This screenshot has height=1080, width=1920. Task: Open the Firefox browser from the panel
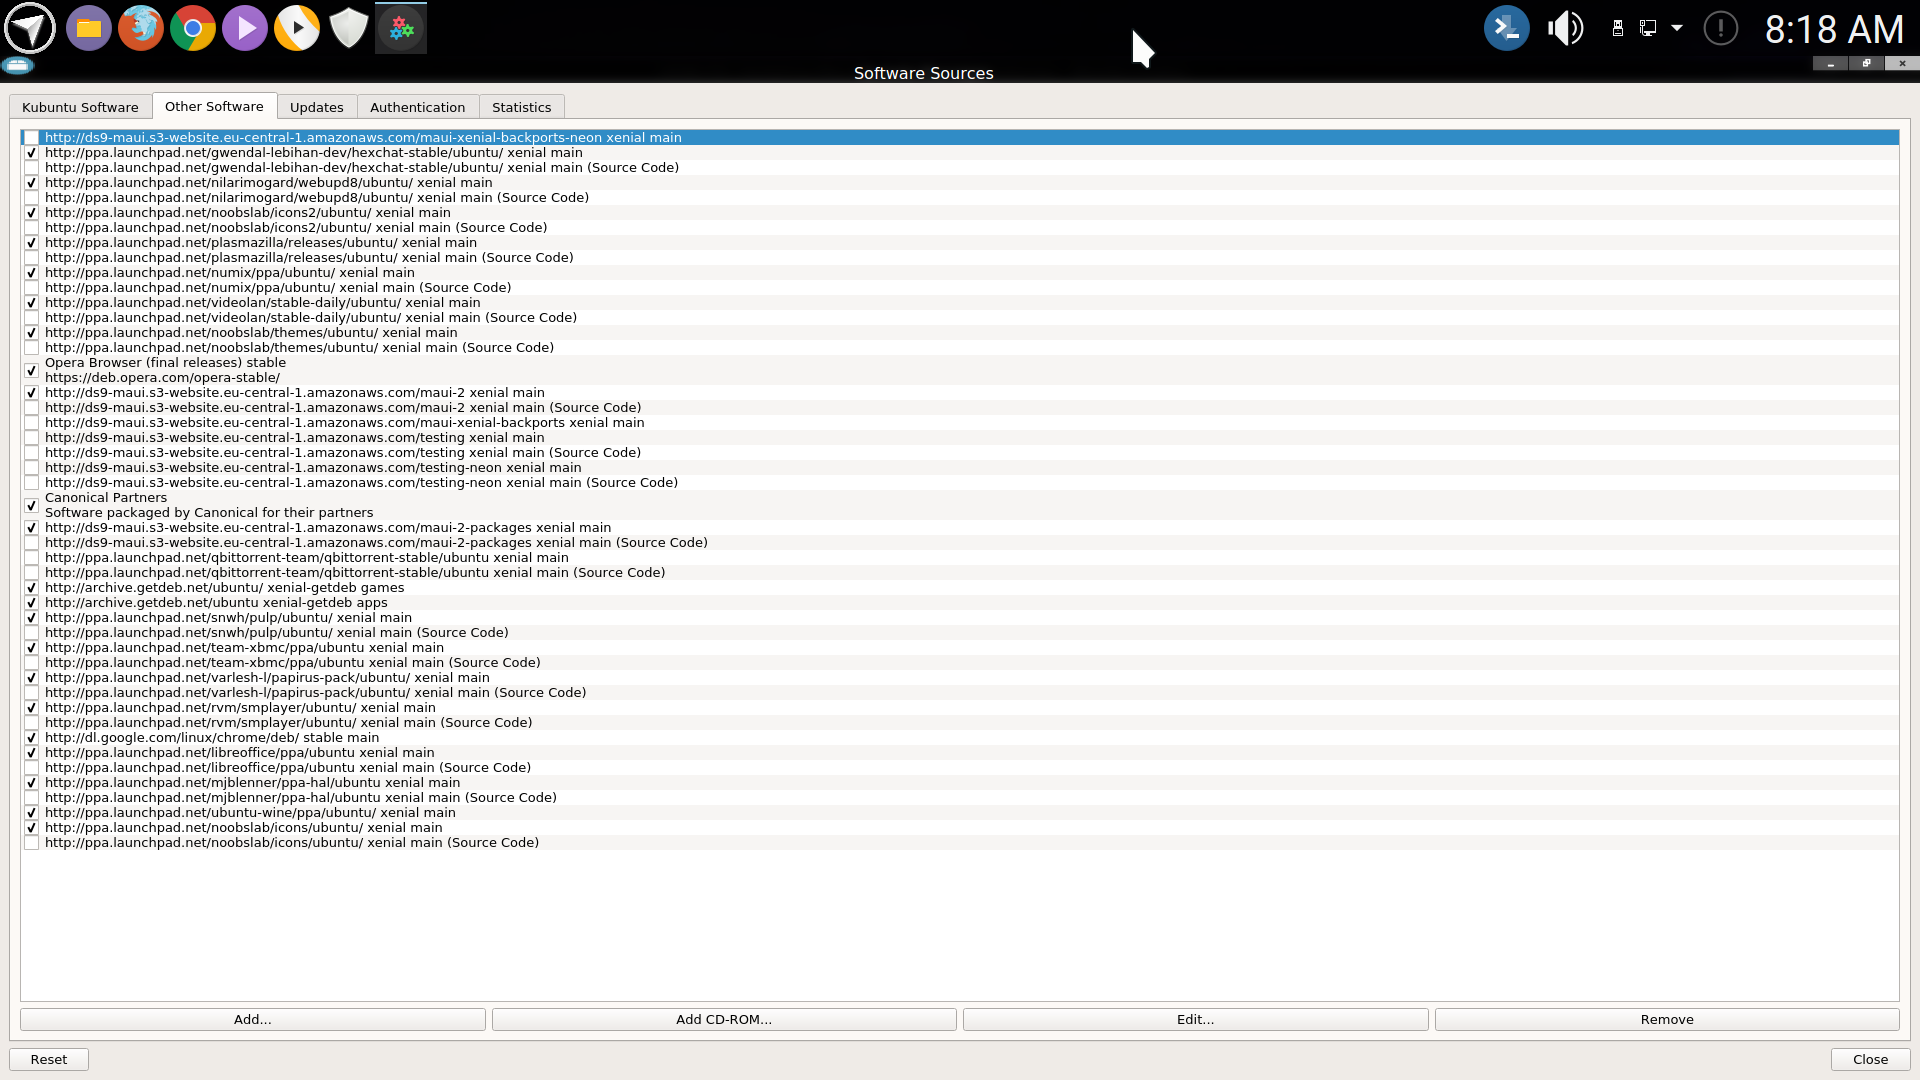[x=141, y=28]
